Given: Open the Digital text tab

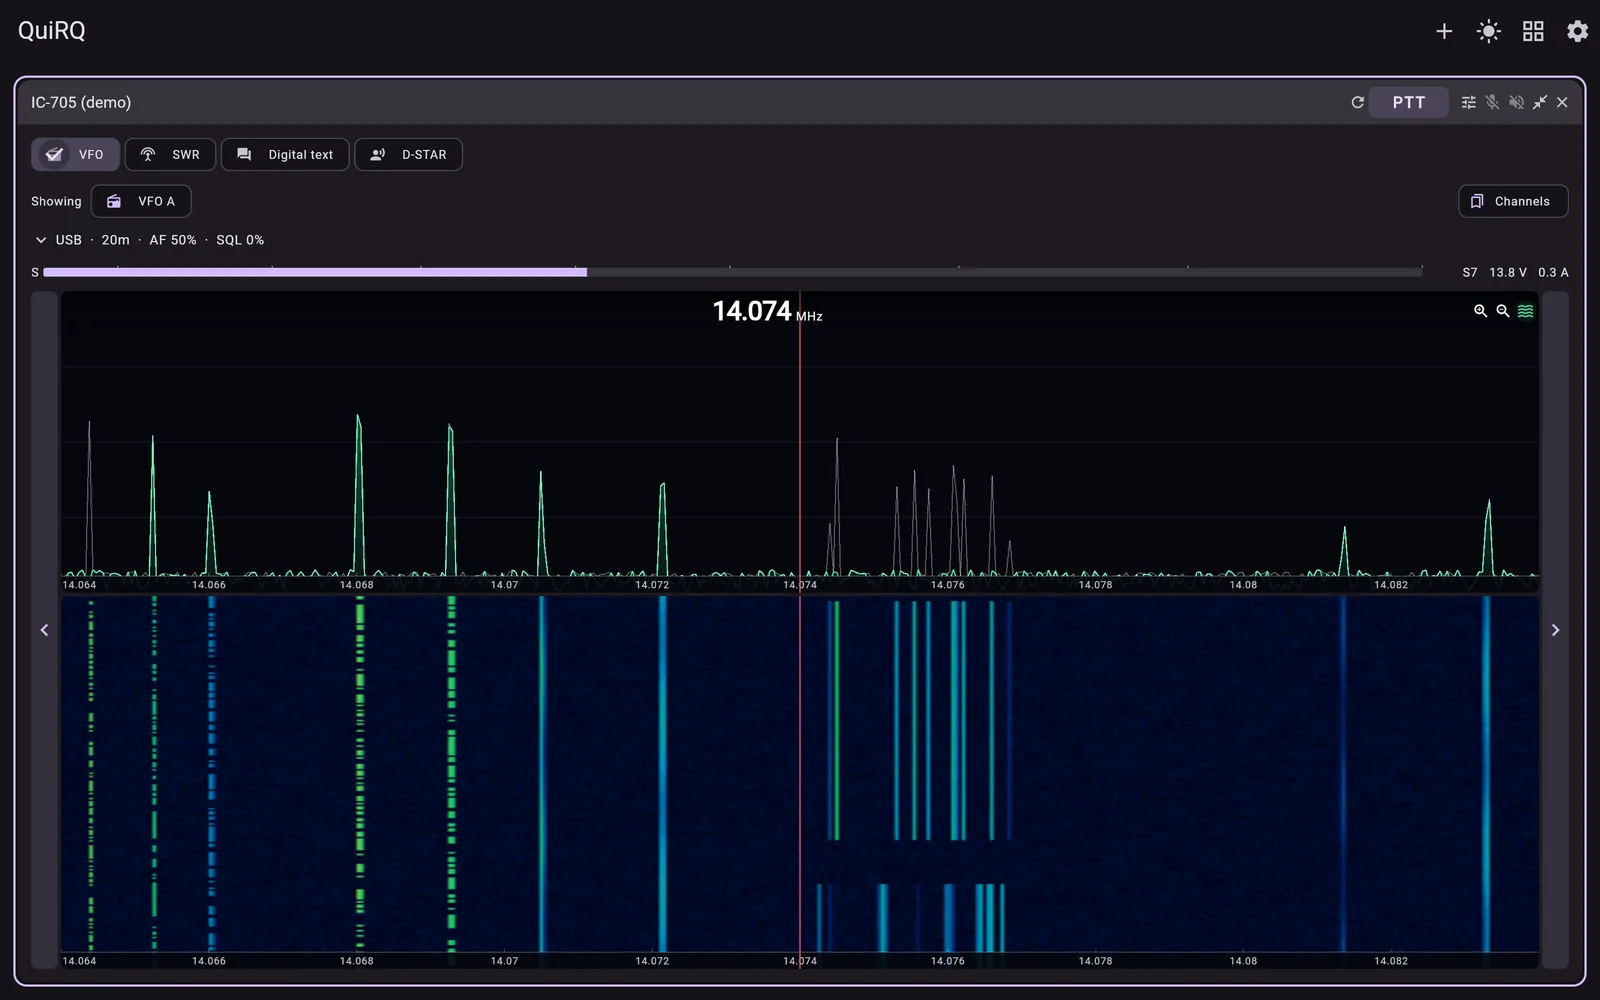Looking at the screenshot, I should click(285, 154).
